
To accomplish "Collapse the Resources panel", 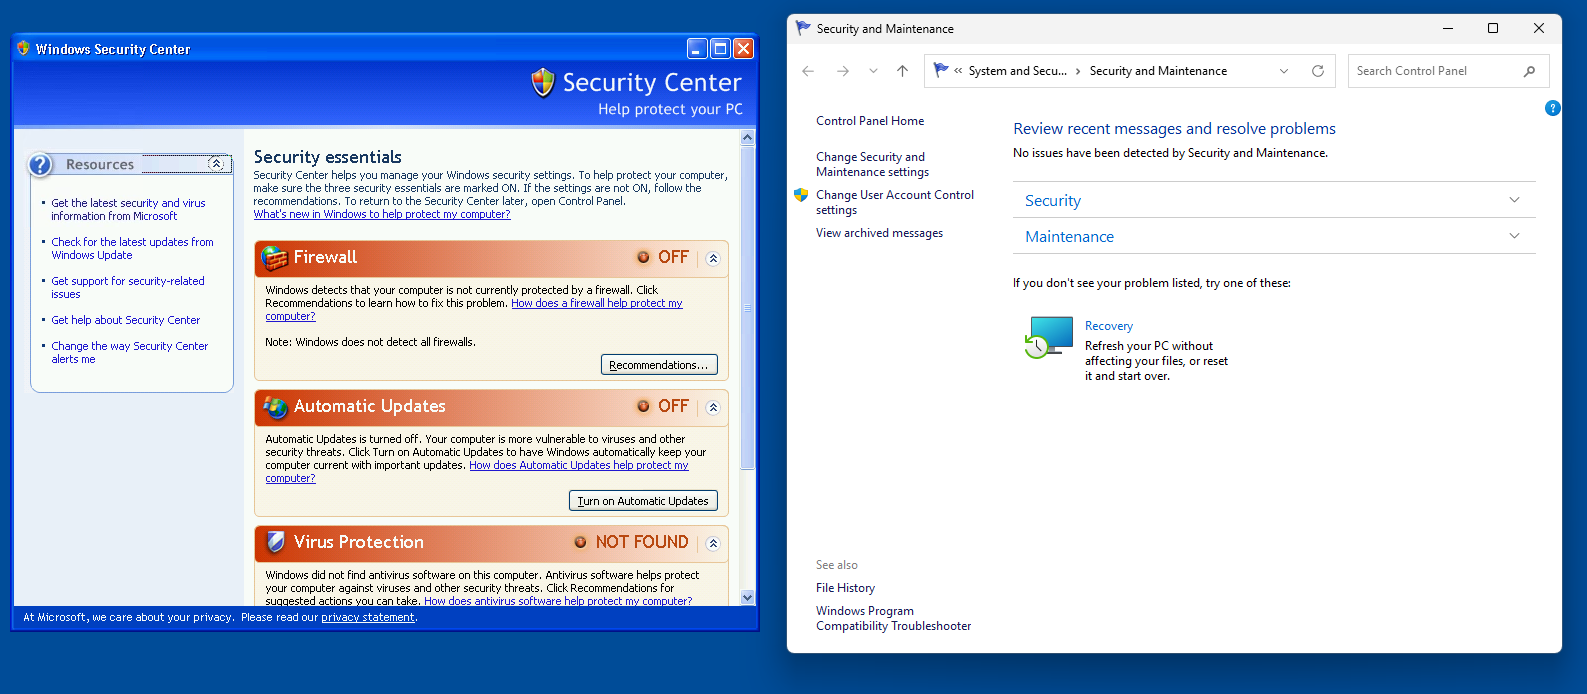I will point(216,164).
